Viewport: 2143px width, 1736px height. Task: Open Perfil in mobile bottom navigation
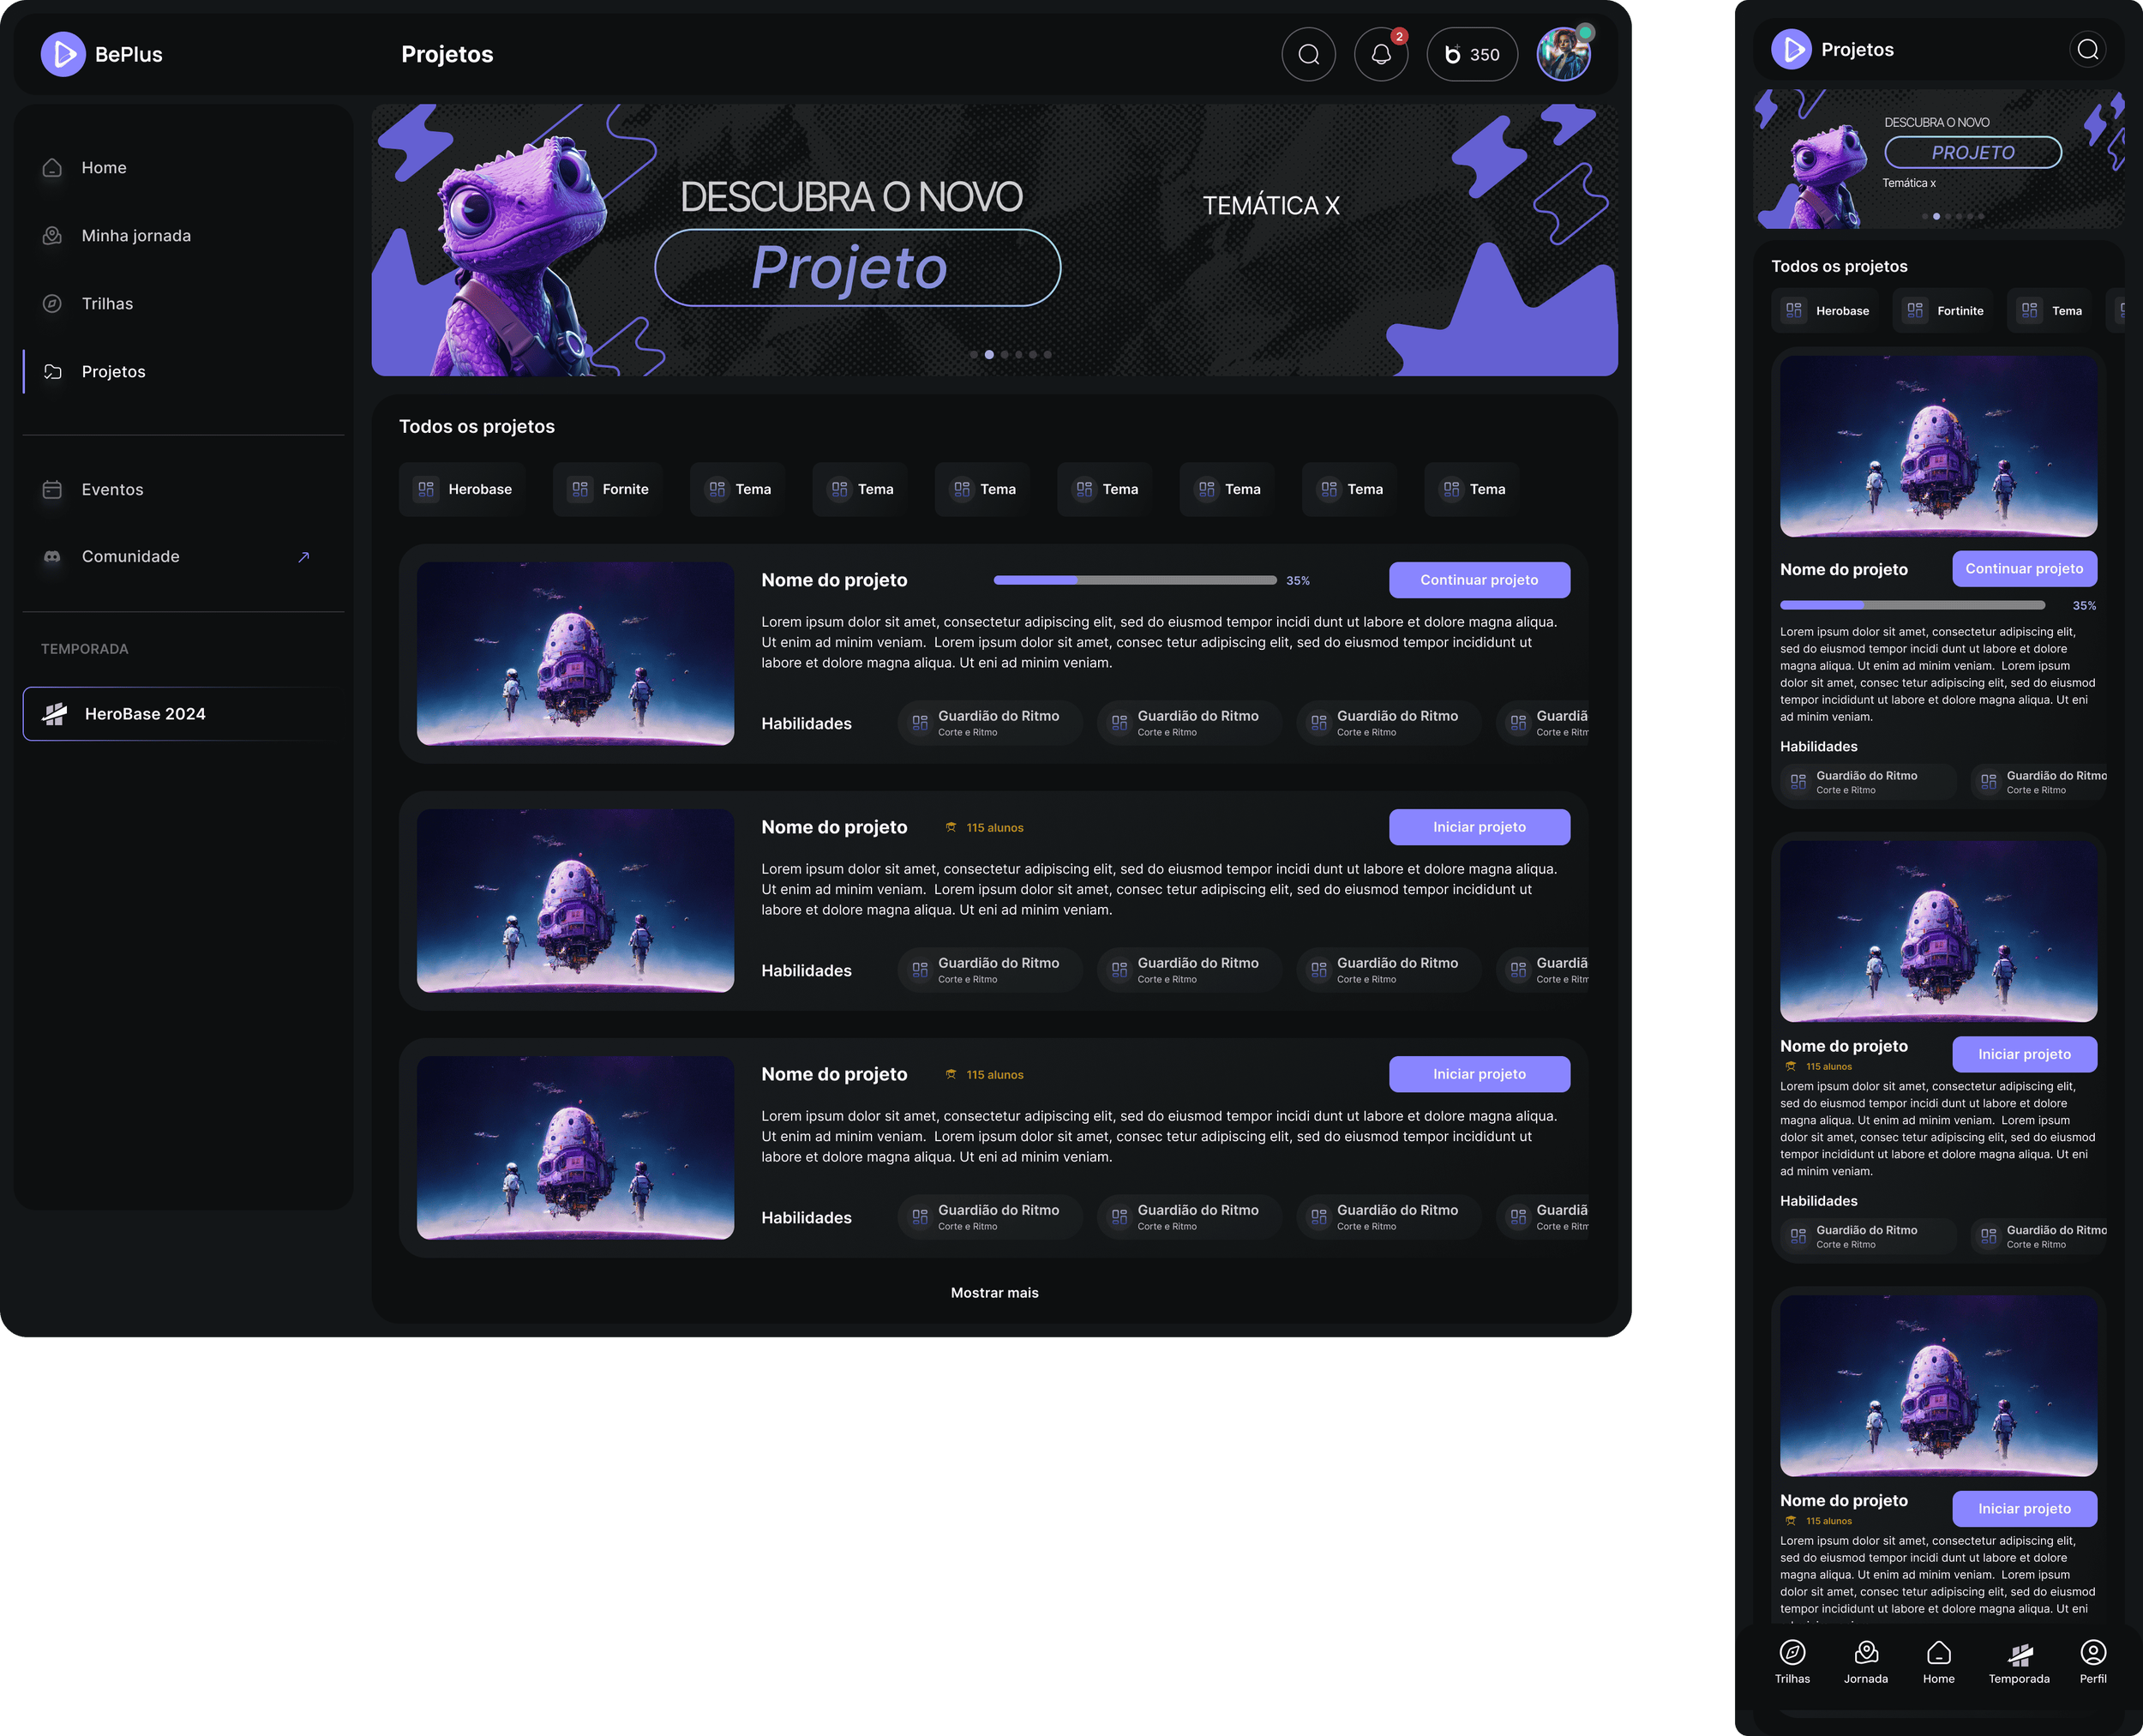[x=2093, y=1662]
